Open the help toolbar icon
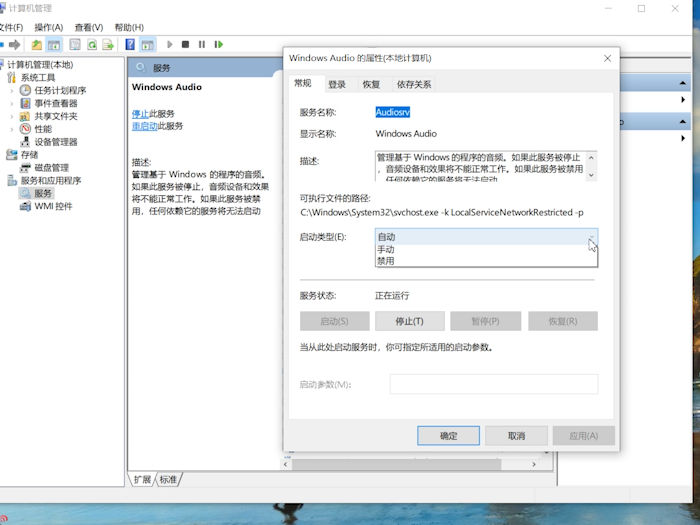Viewport: 700px width, 525px height. tap(130, 45)
